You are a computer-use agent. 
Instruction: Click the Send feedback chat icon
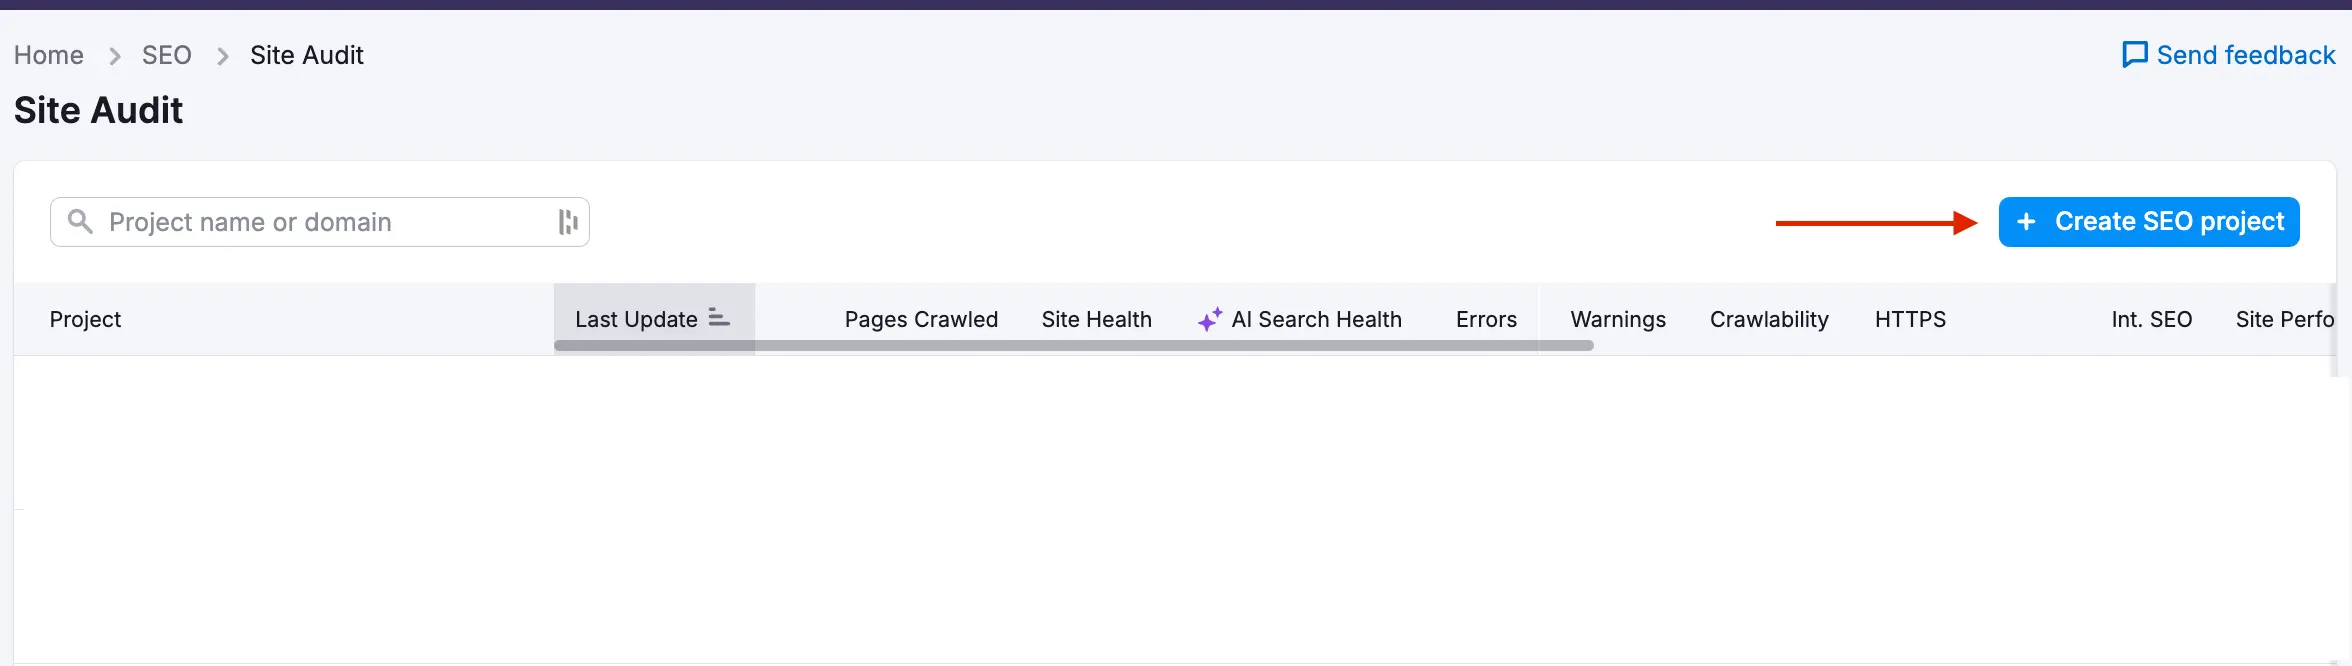[x=2135, y=55]
